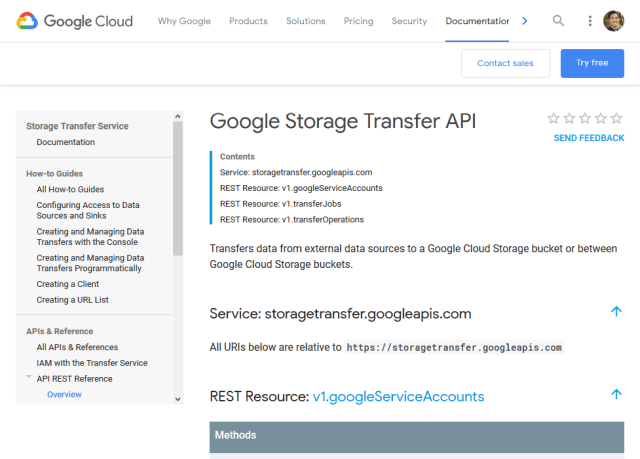
Task: Click sidebar scrollbar down arrow
Action: pos(178,399)
